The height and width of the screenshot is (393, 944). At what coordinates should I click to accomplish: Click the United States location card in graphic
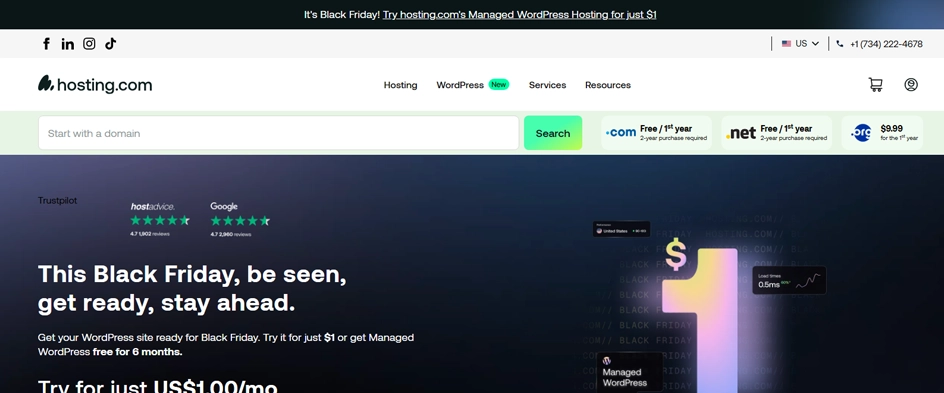[621, 229]
